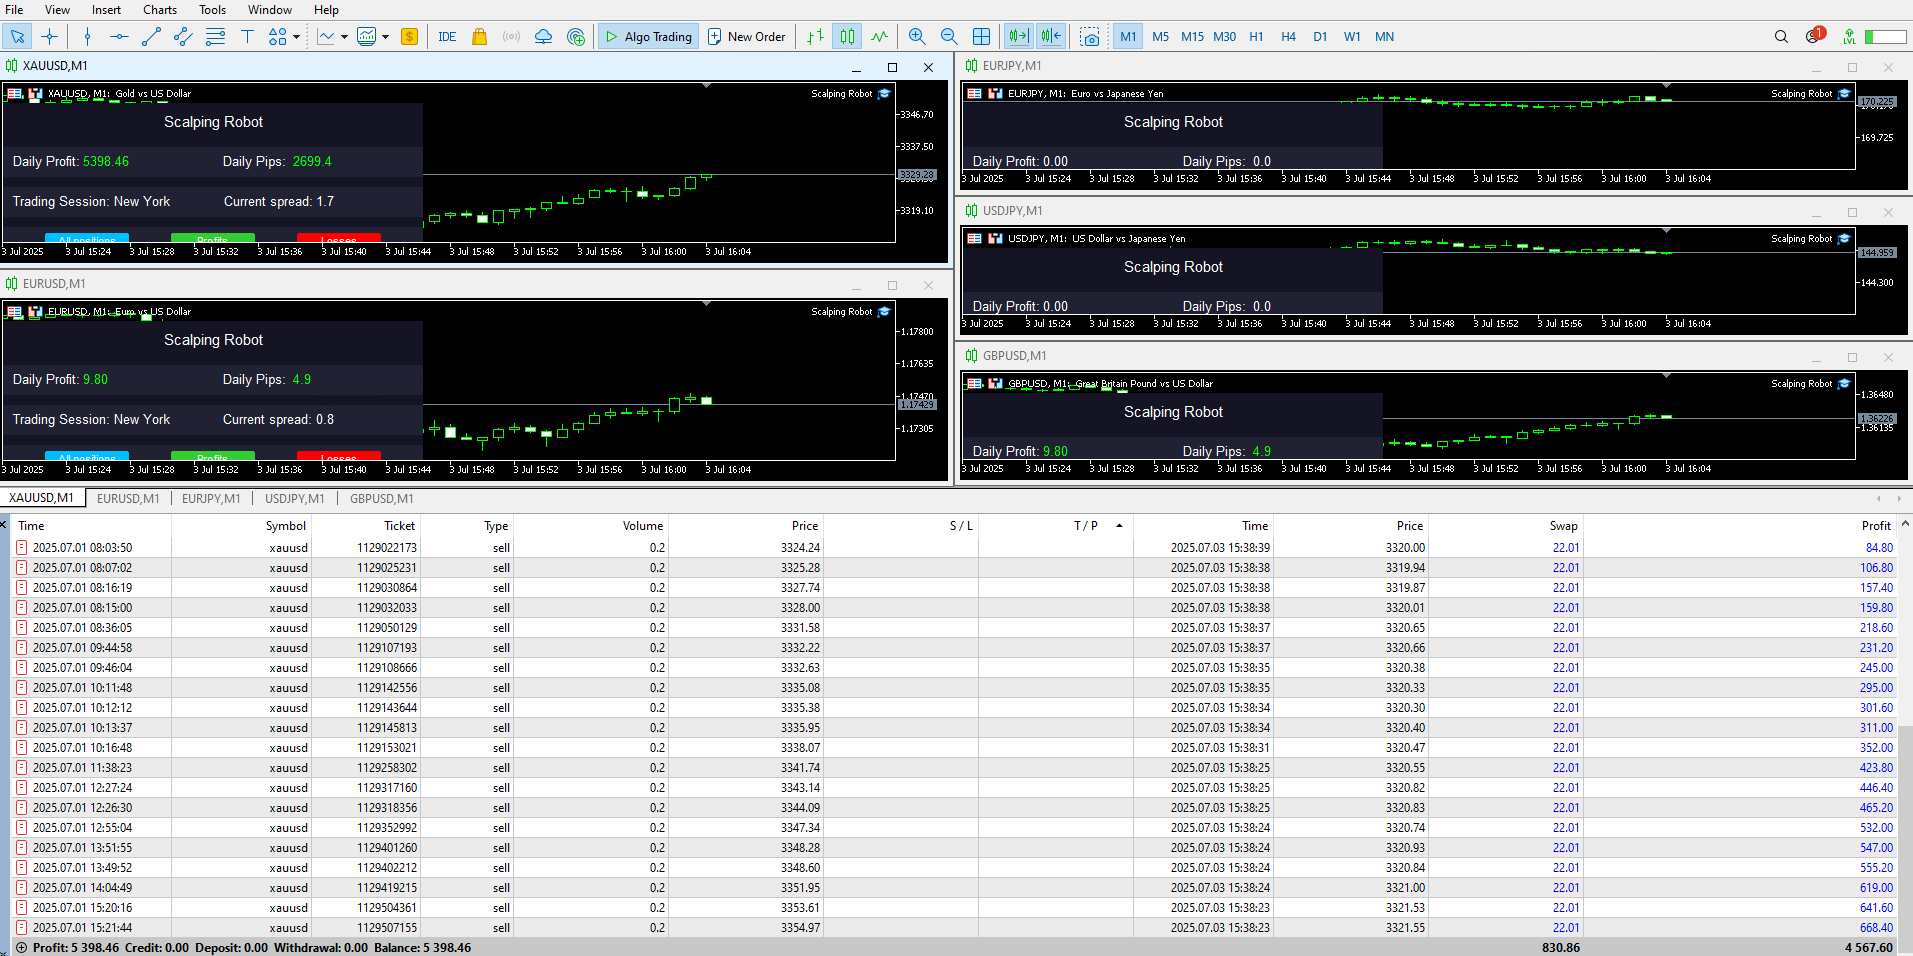Switch the timeframe to M15
Viewport: 1913px width, 956px height.
(x=1192, y=37)
